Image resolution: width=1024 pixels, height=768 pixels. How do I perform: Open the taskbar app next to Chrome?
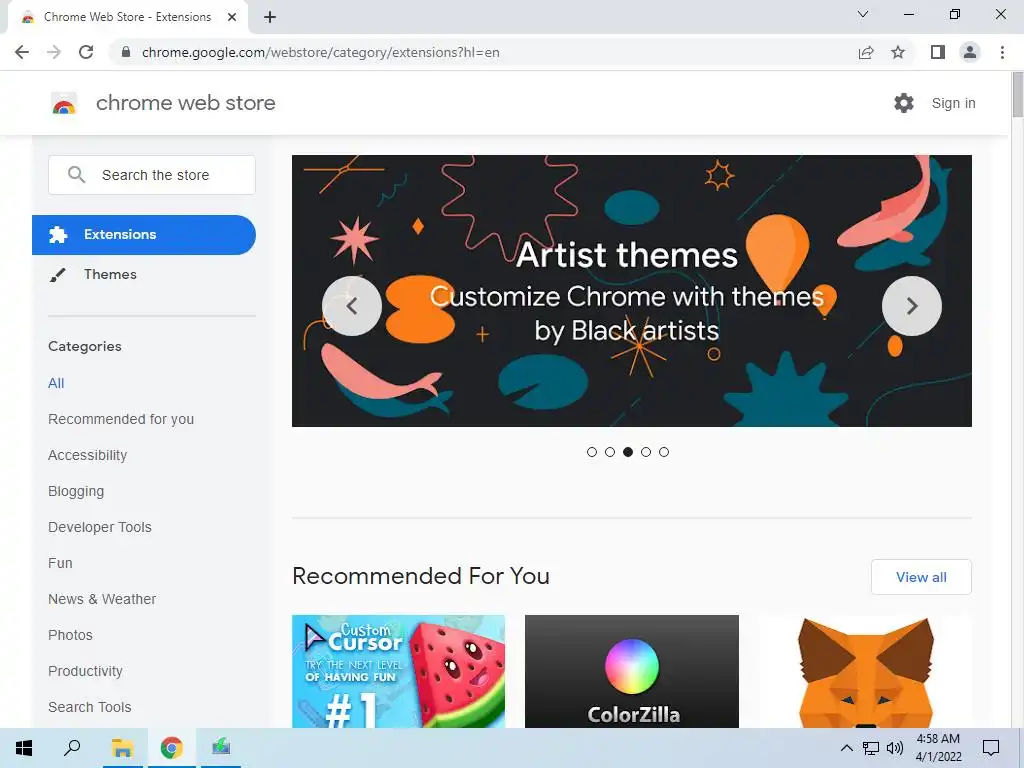pyautogui.click(x=221, y=748)
